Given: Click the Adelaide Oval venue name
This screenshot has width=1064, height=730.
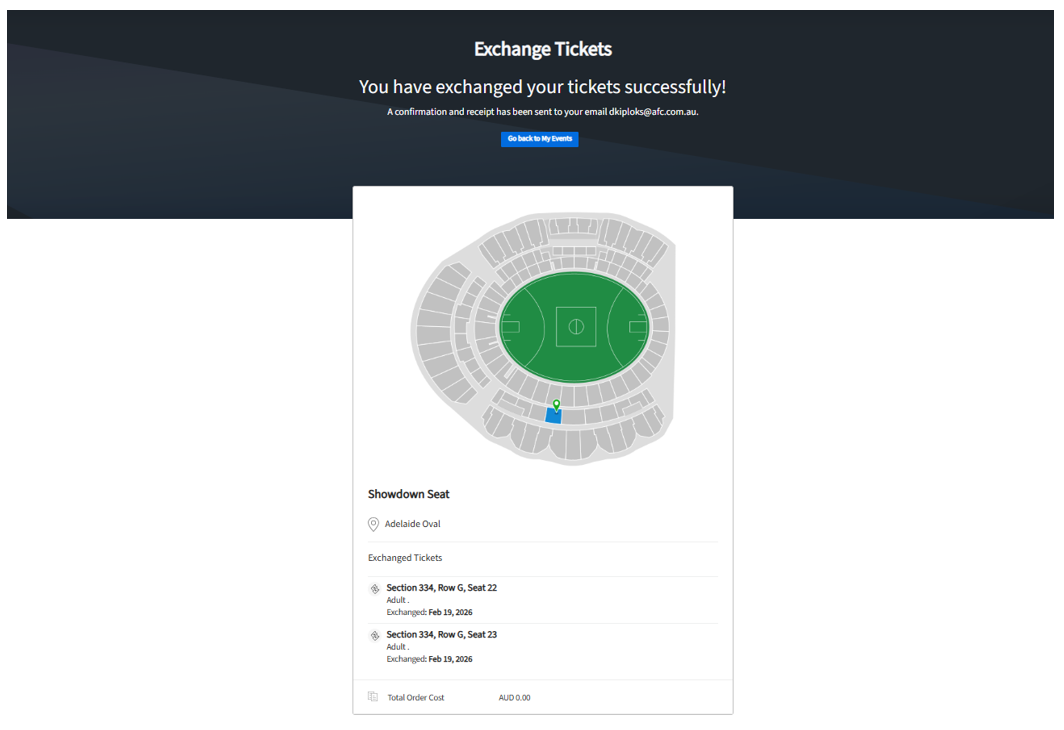Looking at the screenshot, I should pos(412,524).
